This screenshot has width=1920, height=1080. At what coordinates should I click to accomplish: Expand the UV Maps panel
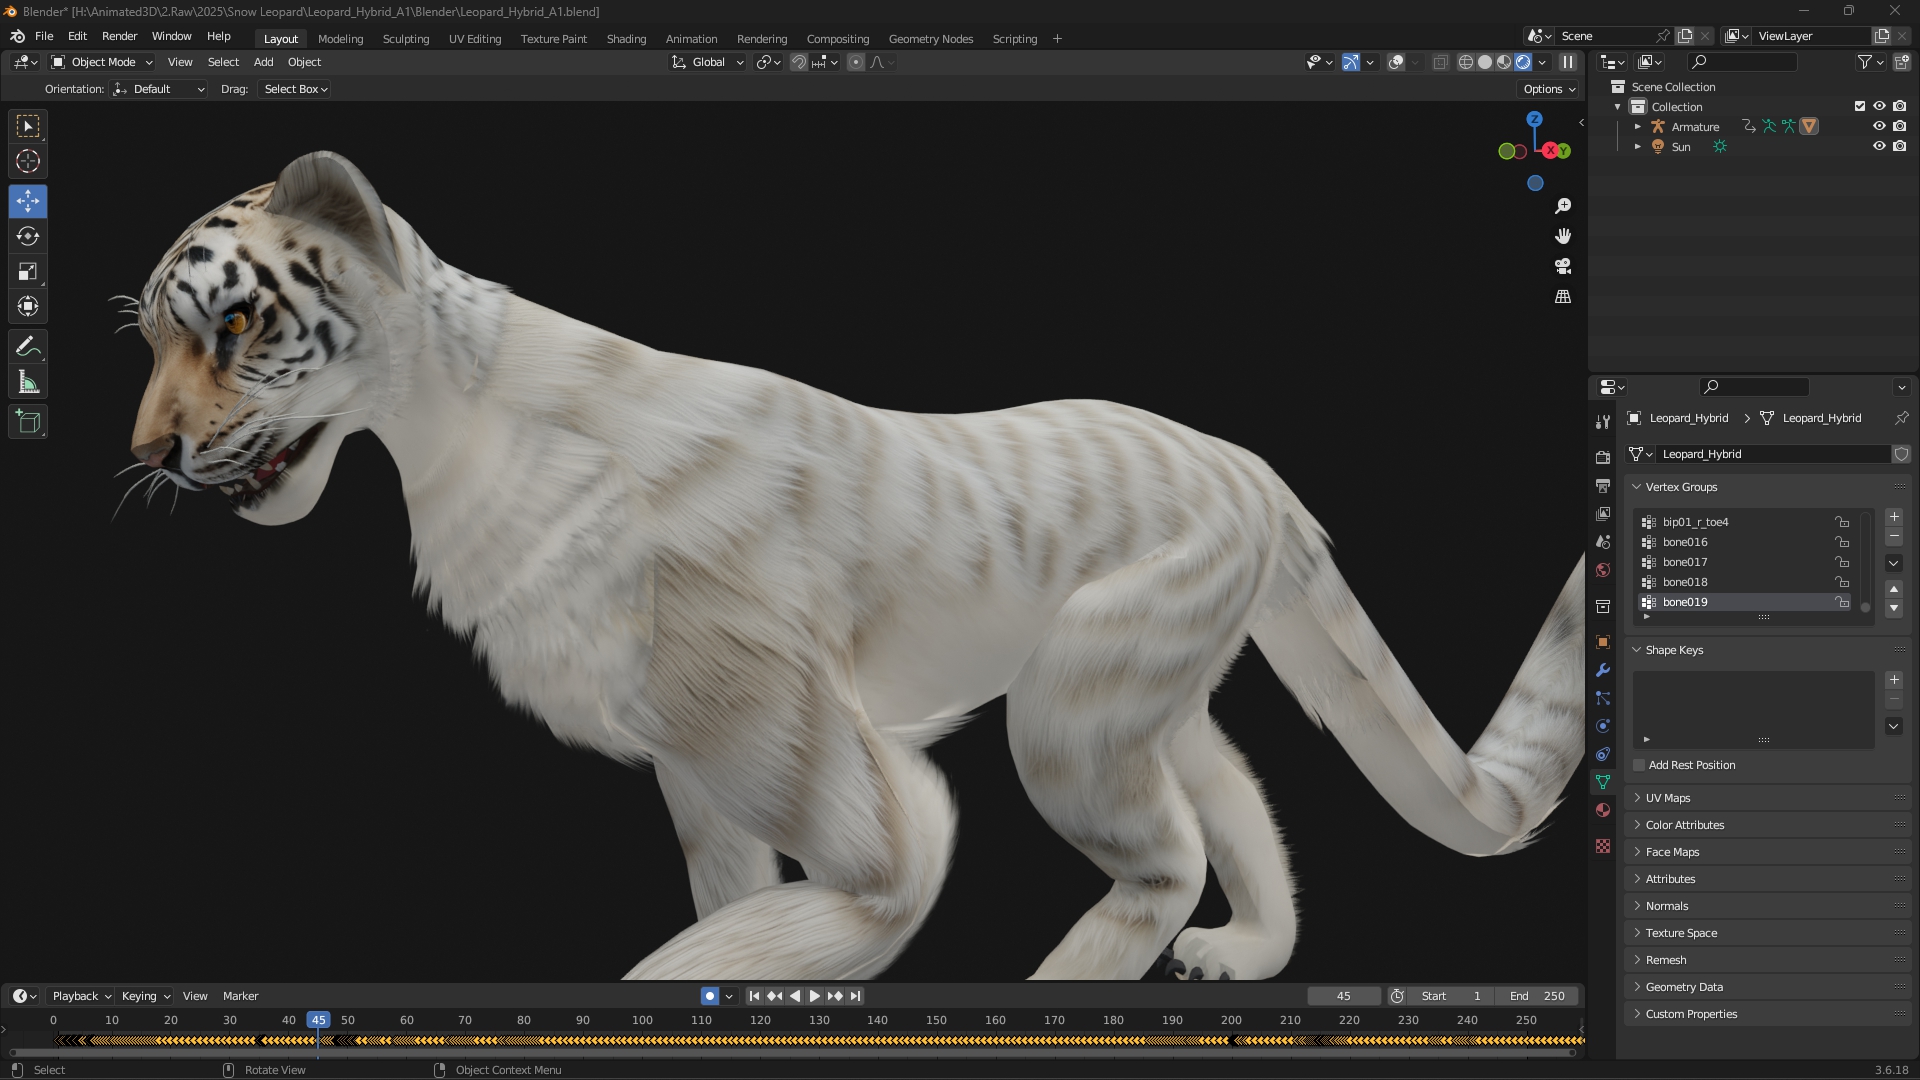(1668, 798)
